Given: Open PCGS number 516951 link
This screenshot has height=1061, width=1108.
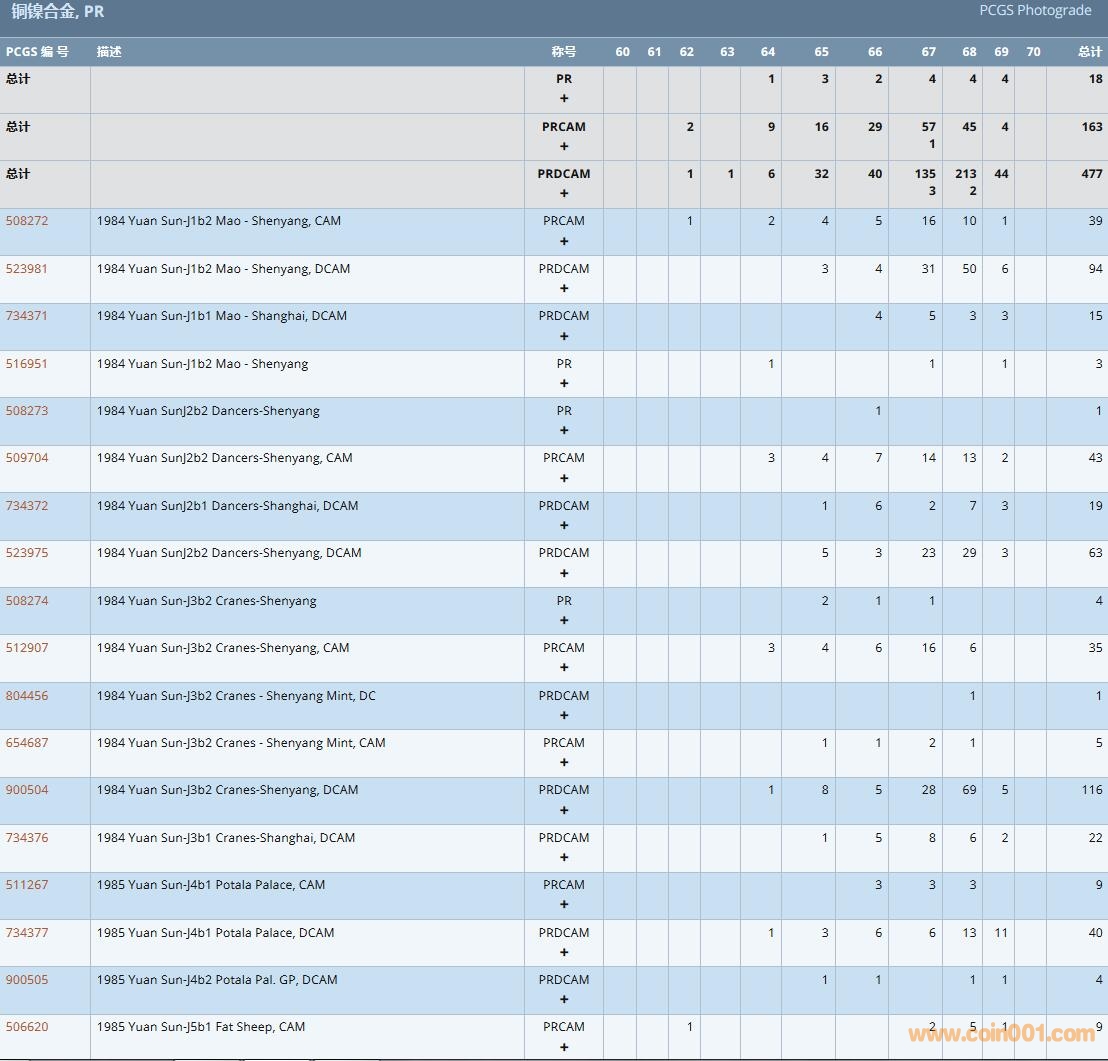Looking at the screenshot, I should [27, 364].
